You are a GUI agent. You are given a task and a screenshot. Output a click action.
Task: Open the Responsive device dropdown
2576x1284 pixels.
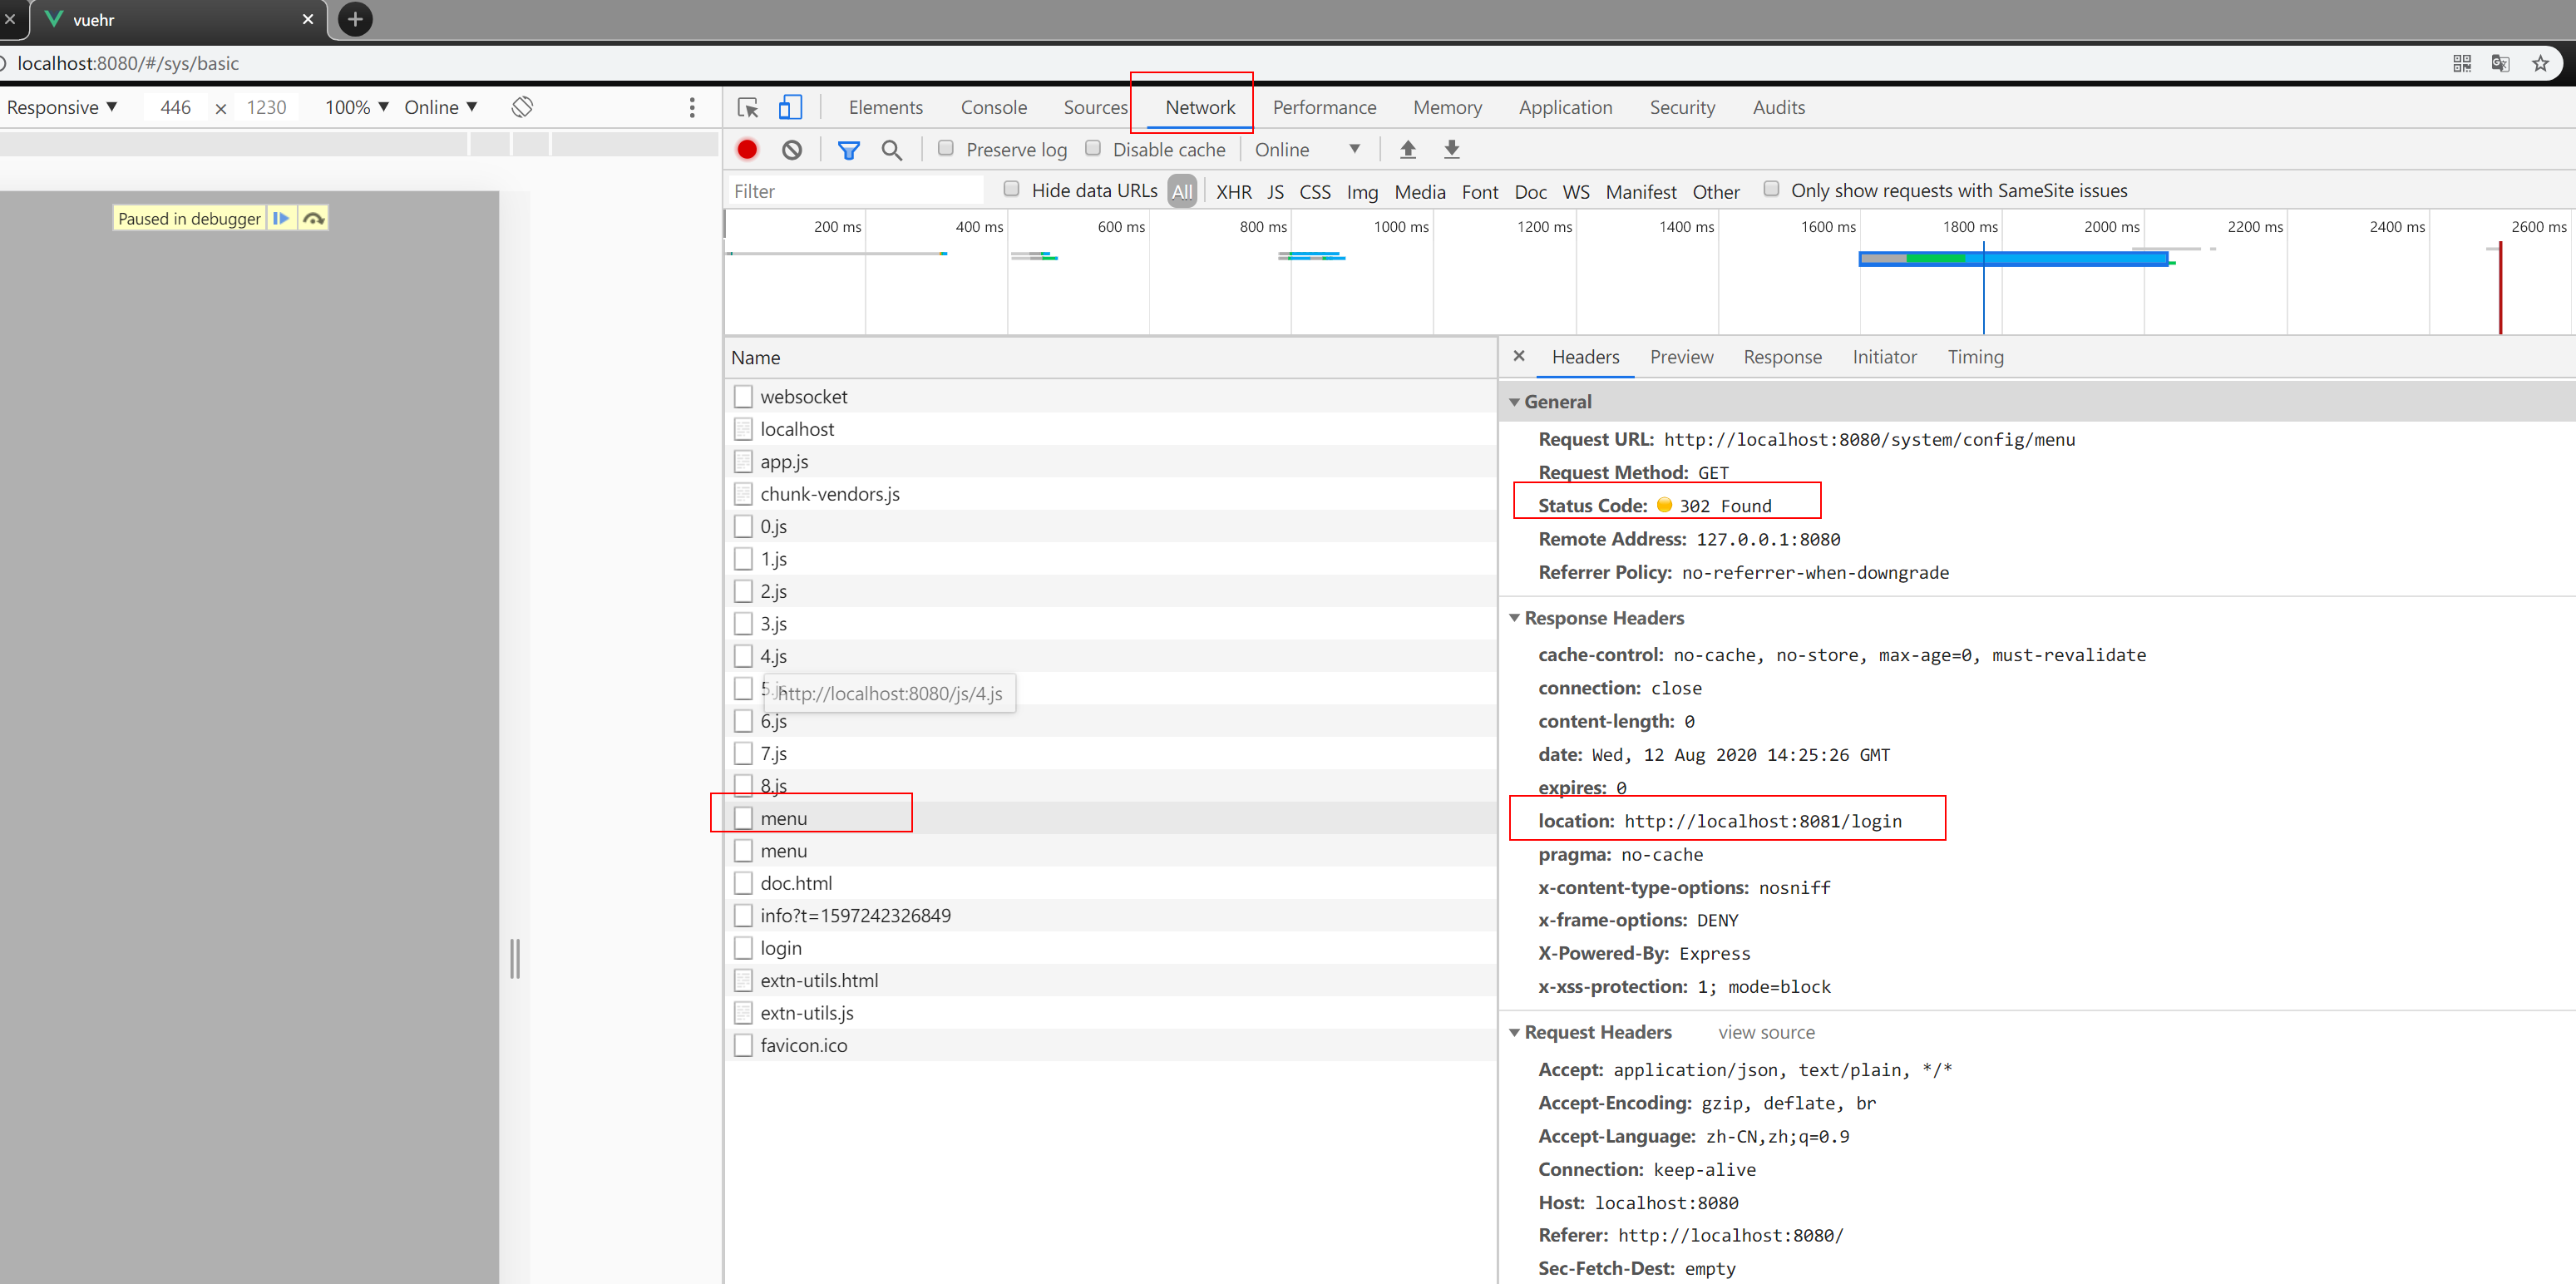62,107
